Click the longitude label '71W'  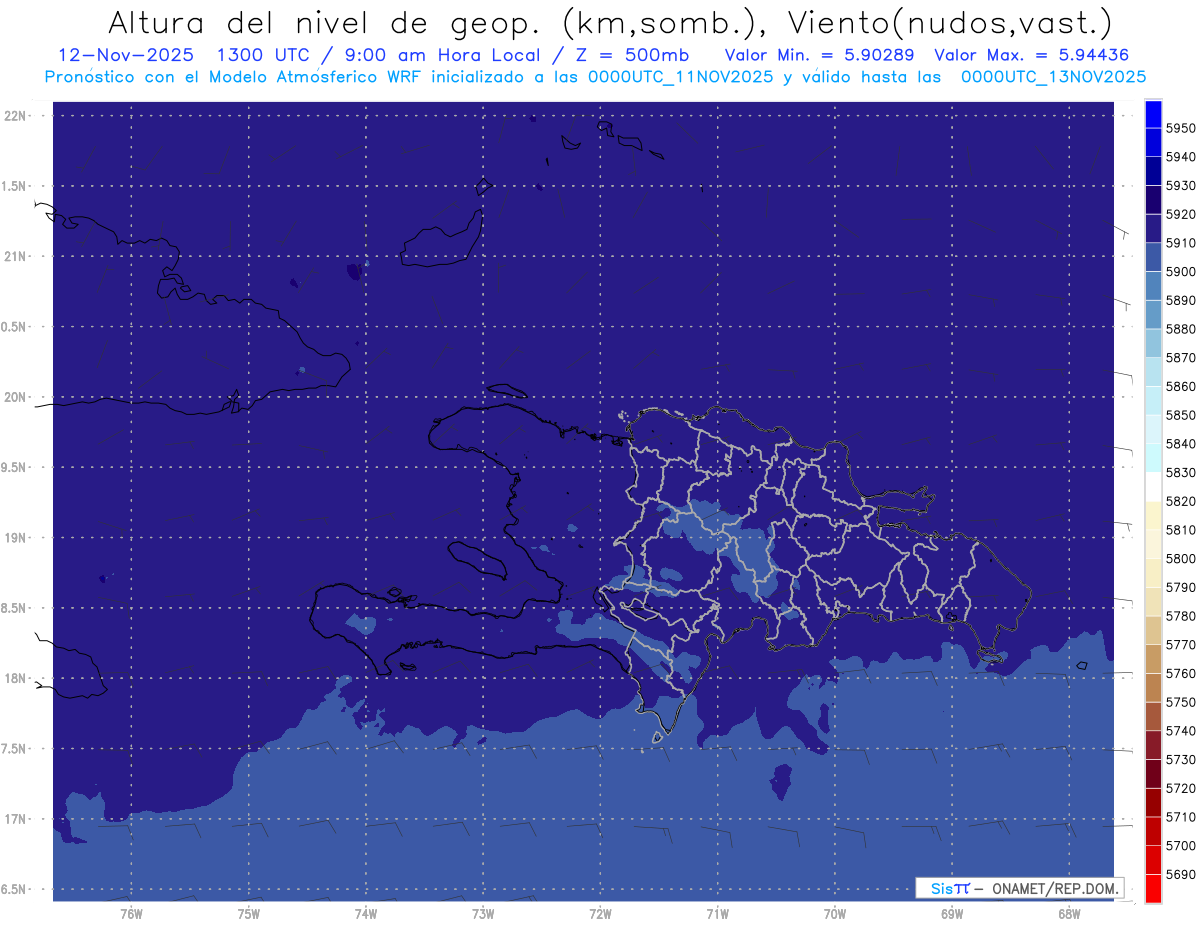coord(717,914)
